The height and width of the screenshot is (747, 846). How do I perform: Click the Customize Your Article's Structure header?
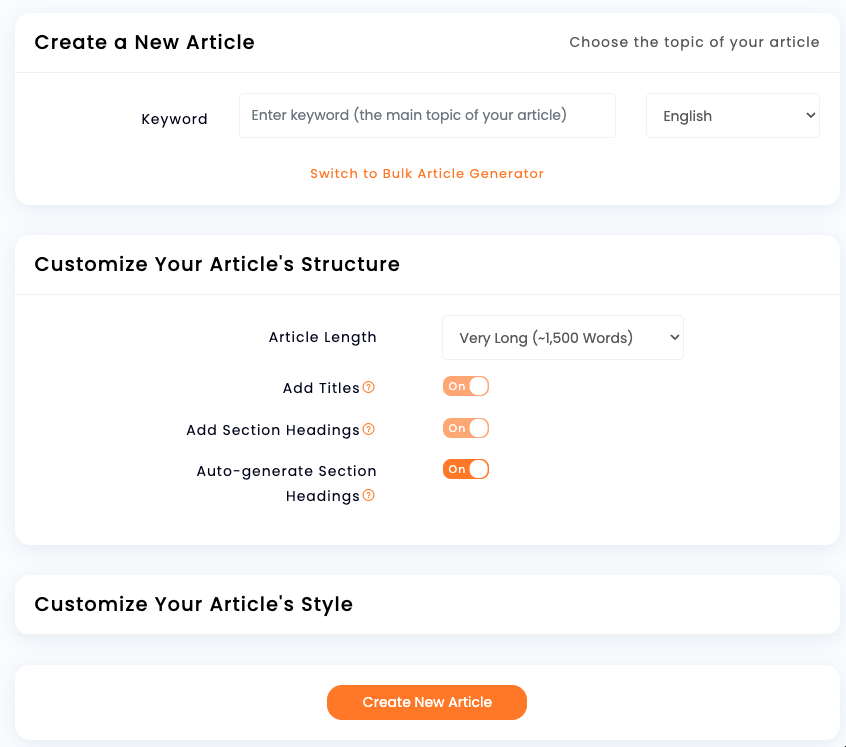217,264
